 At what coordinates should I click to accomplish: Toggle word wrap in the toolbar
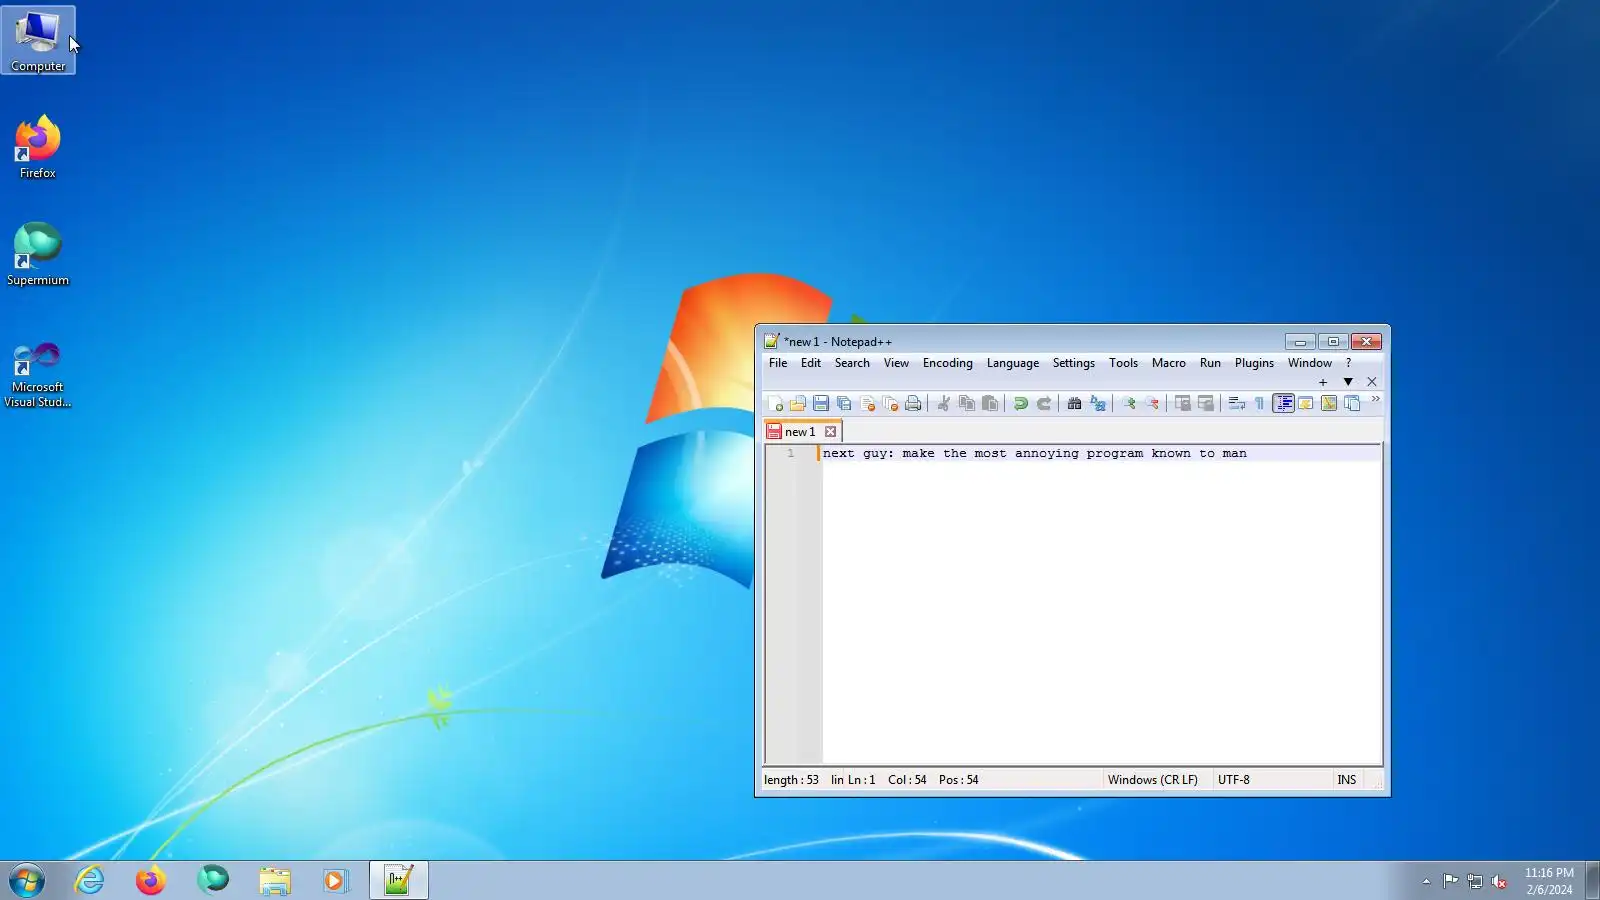click(x=1236, y=404)
